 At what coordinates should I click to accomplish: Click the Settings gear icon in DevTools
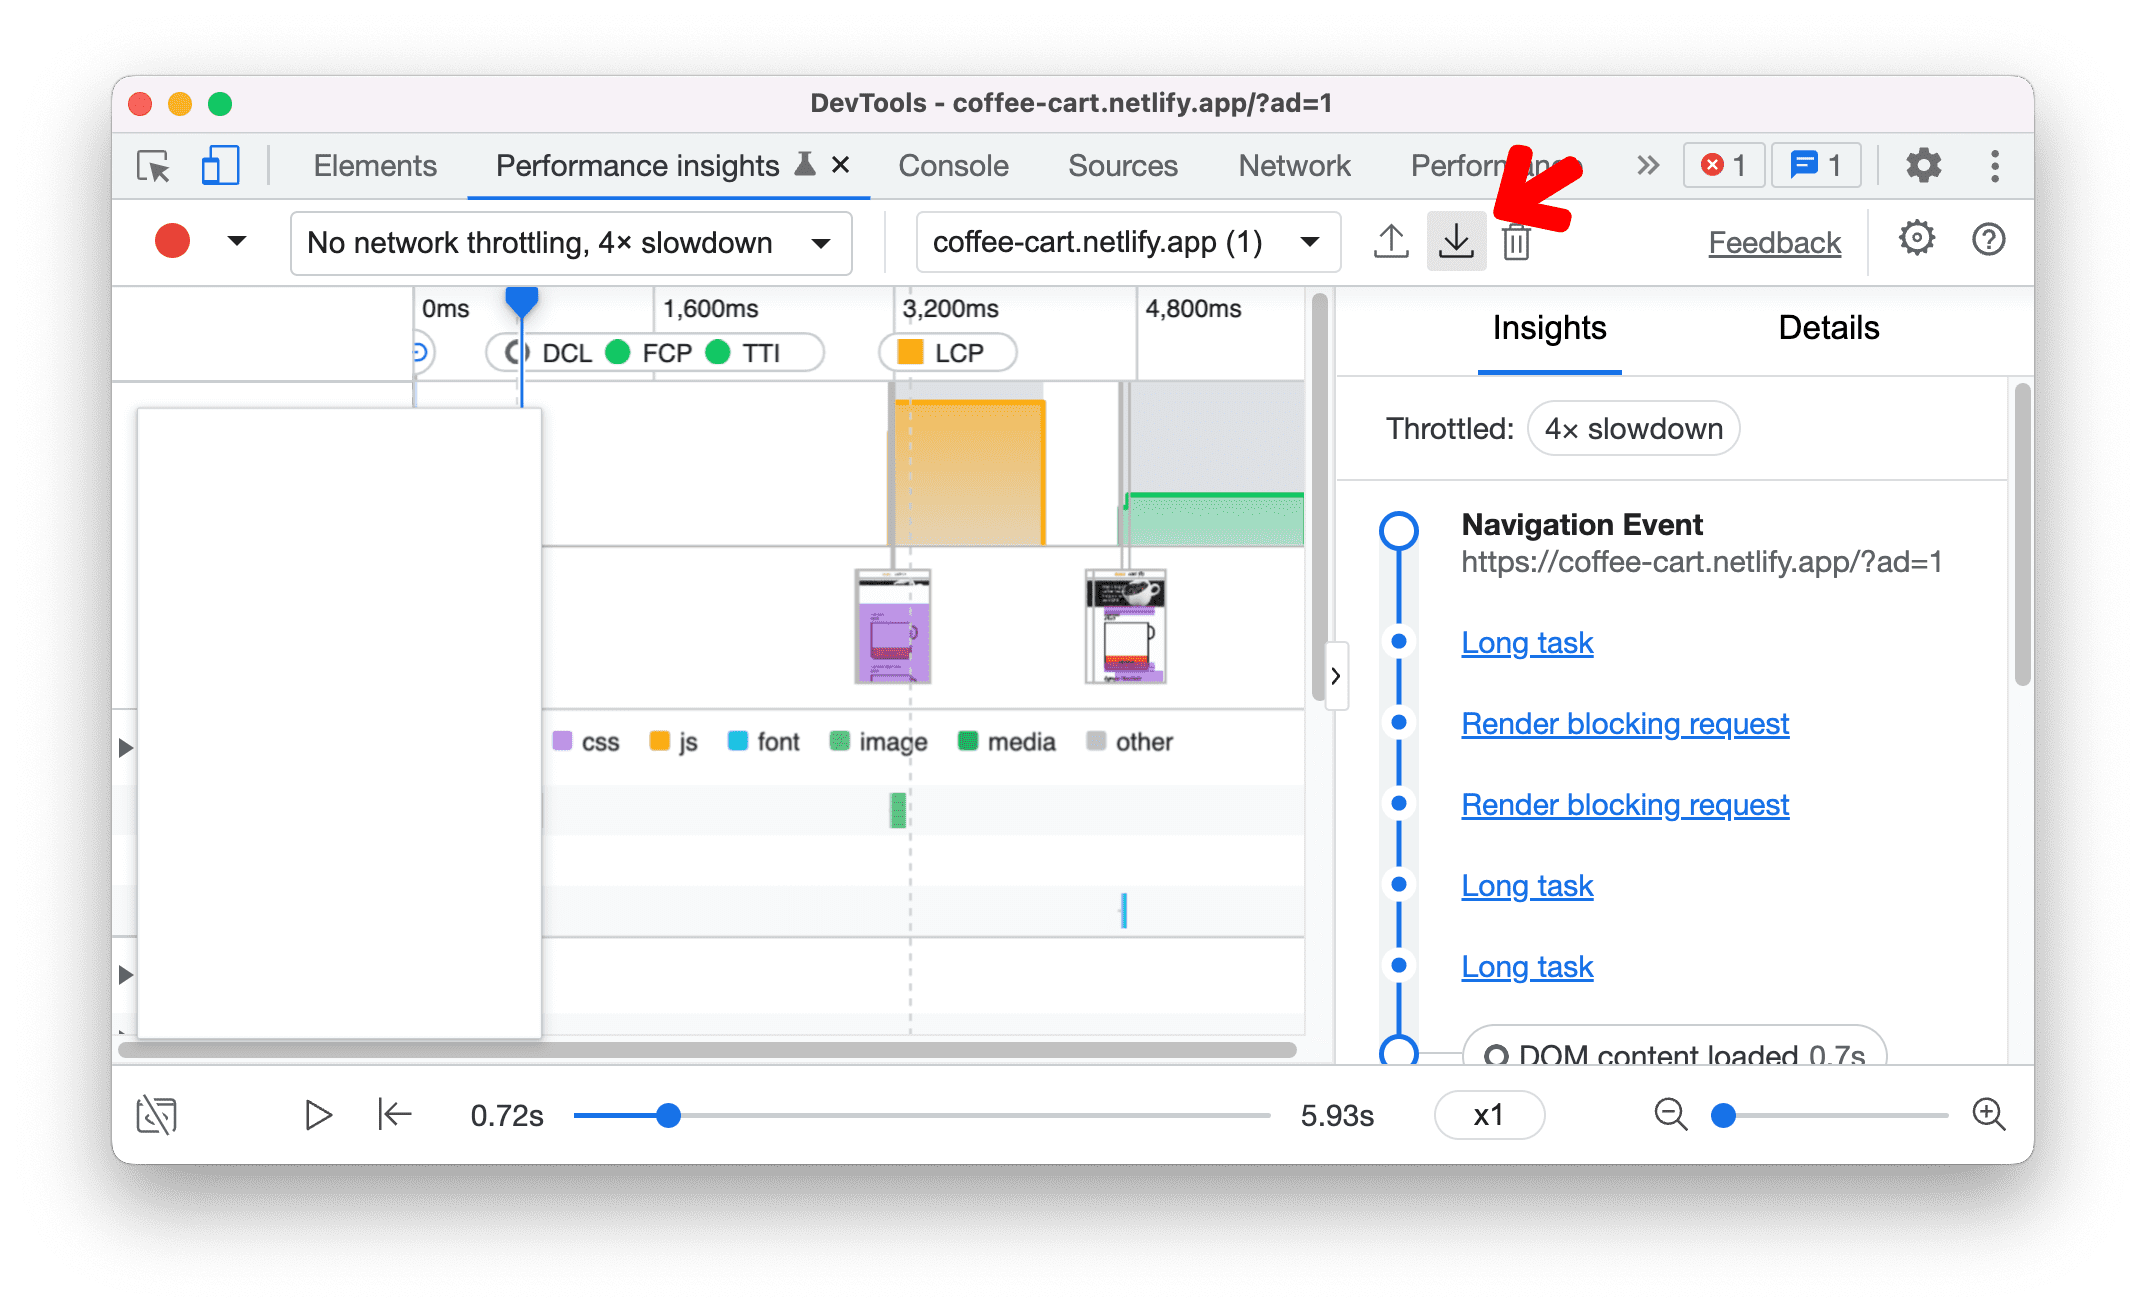(x=1921, y=162)
